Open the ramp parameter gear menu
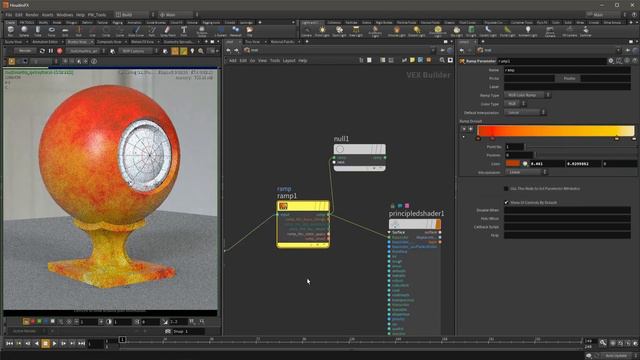Screen dimensions: 640x360 tap(611, 61)
